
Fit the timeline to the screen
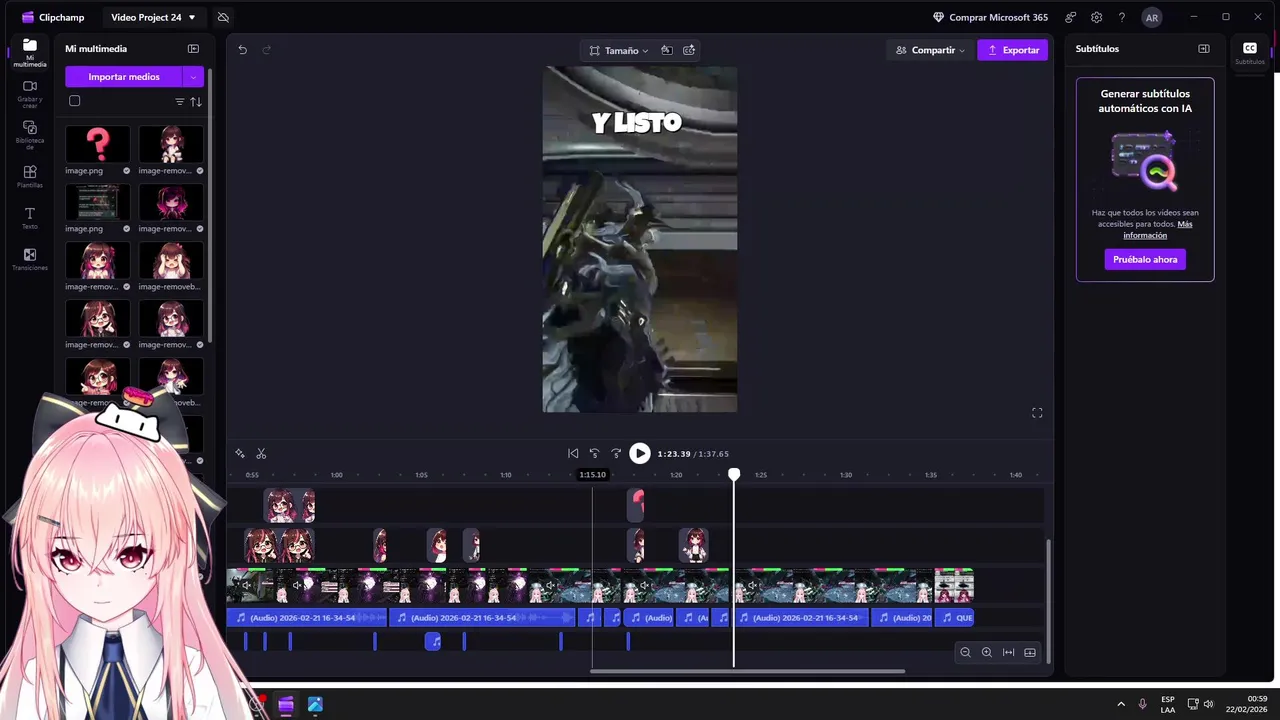click(1008, 652)
